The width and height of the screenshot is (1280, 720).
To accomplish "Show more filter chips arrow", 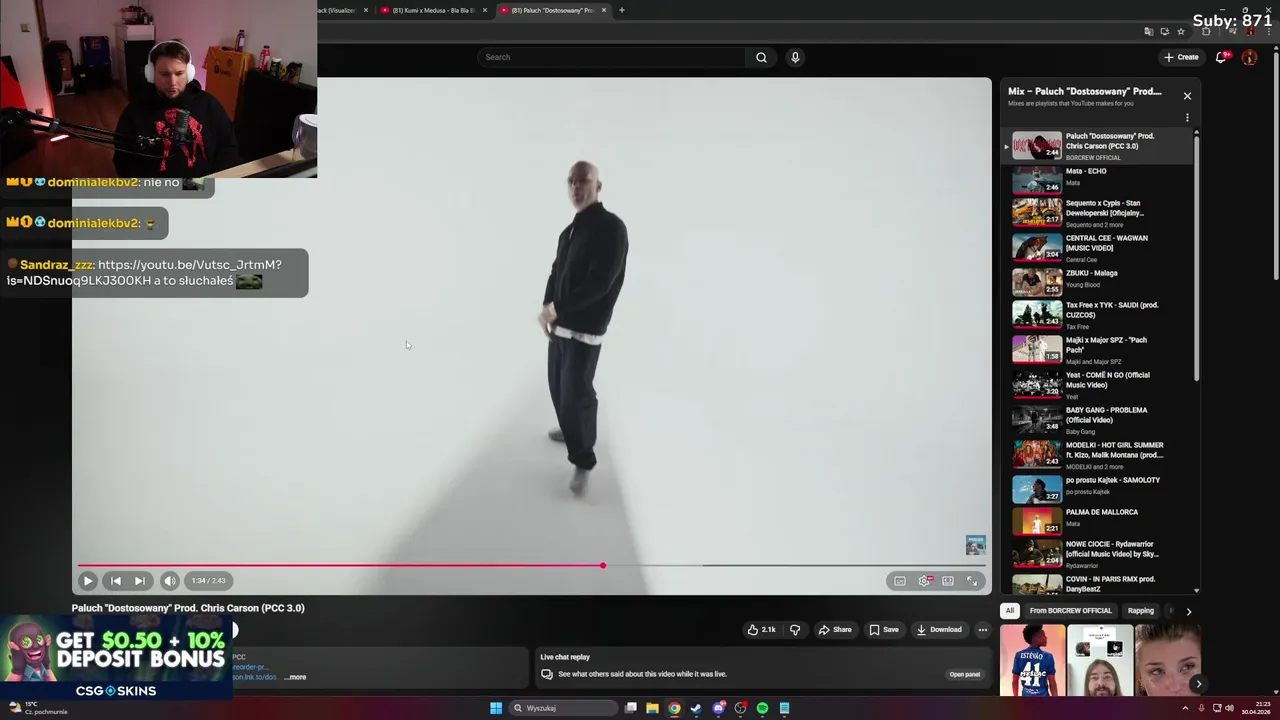I will [1188, 611].
